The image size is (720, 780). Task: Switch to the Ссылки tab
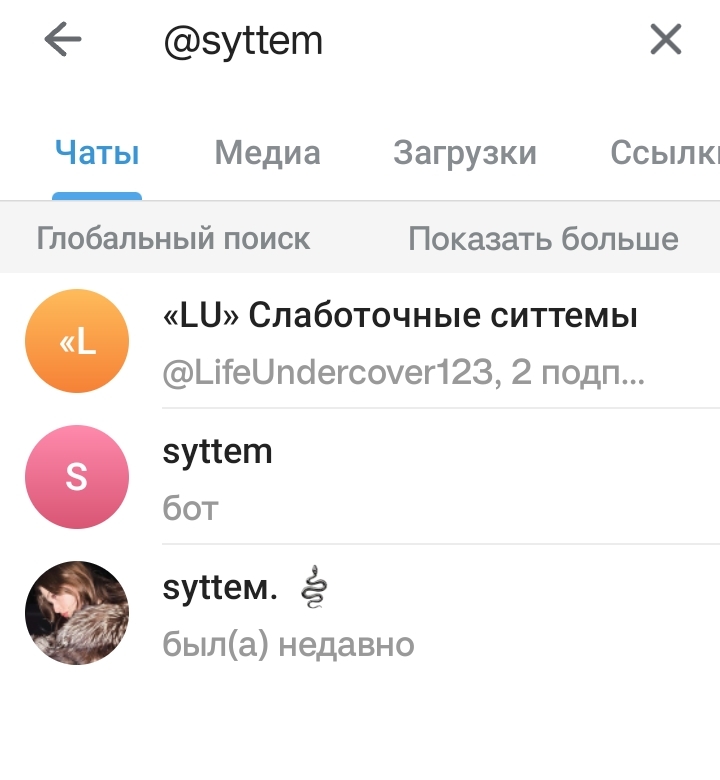(665, 152)
